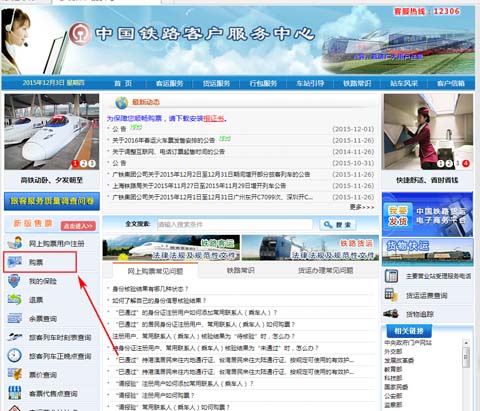Click the up arrow of 相关链接 scrollbar
The height and width of the screenshot is (411, 480).
(466, 342)
